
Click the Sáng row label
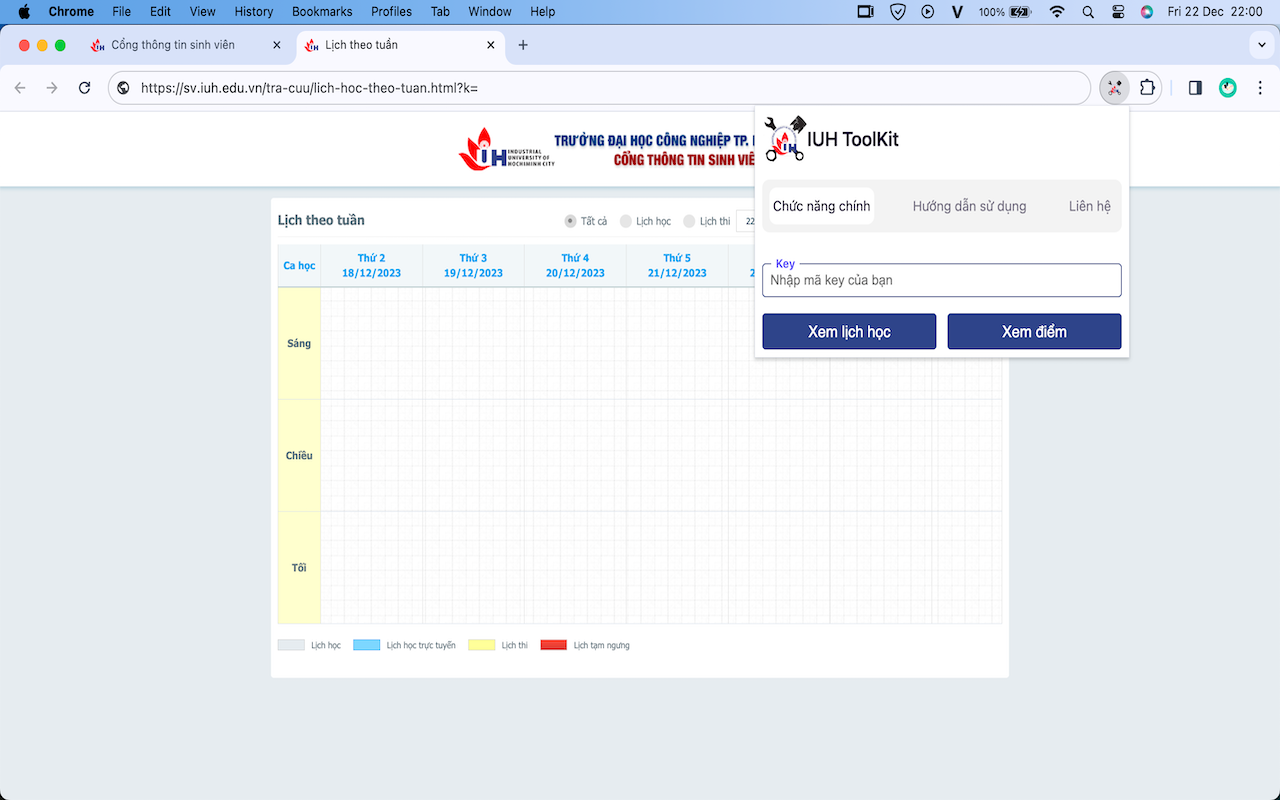pos(299,344)
